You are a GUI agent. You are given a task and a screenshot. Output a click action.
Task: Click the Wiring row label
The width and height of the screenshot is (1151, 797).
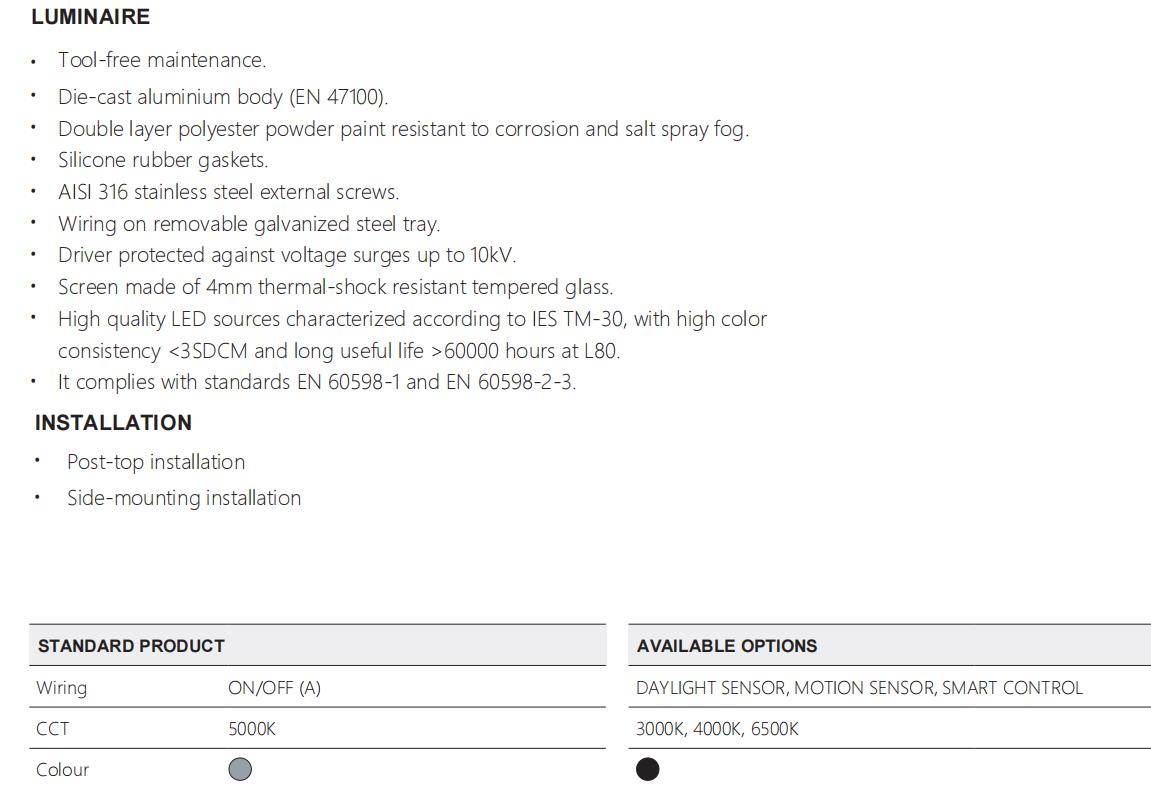tap(62, 688)
